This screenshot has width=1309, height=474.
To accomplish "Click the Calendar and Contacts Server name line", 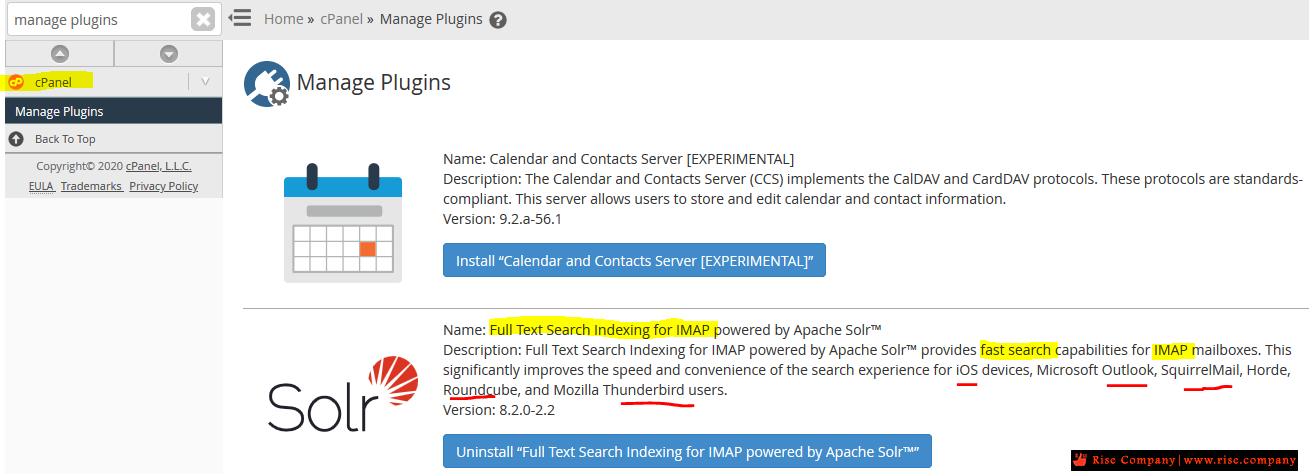I will pos(619,158).
